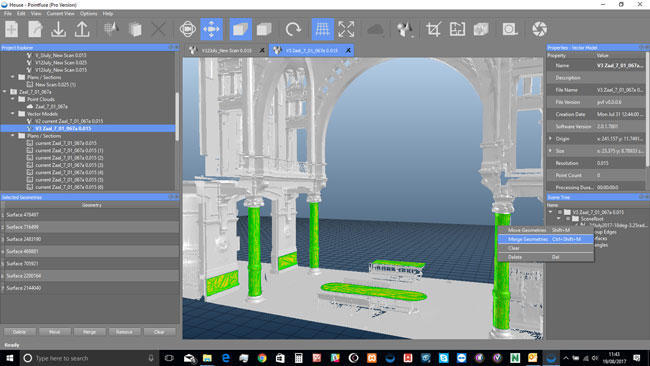Open the Options menu
The image size is (650, 366).
click(x=88, y=13)
